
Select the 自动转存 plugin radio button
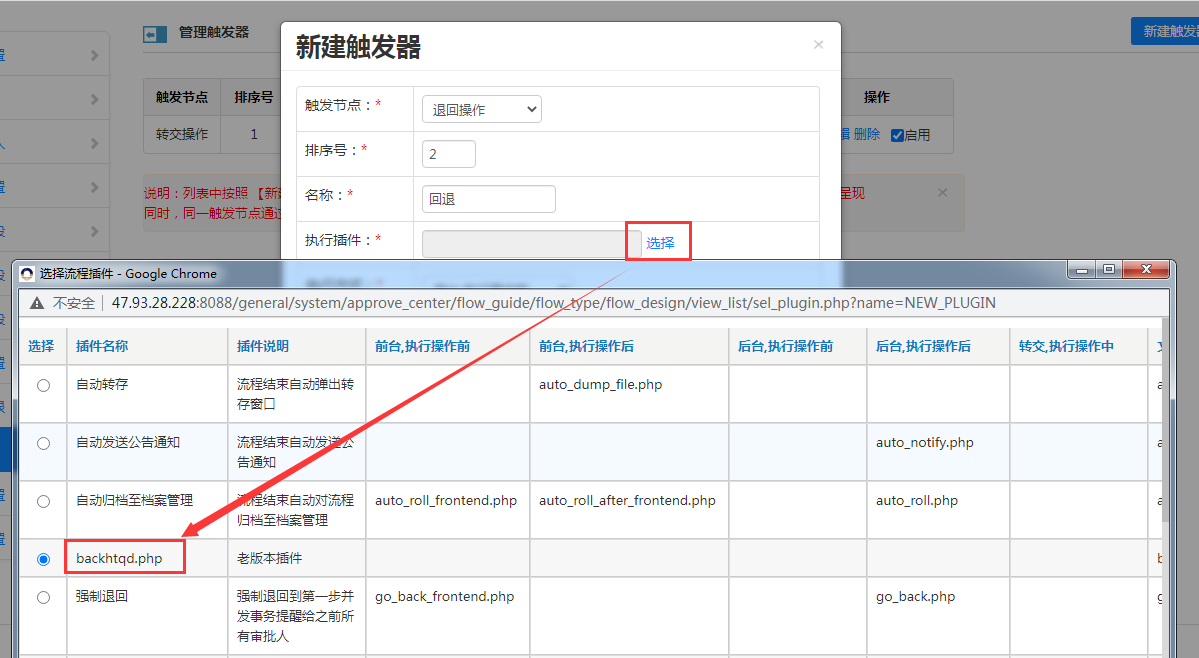pyautogui.click(x=44, y=386)
